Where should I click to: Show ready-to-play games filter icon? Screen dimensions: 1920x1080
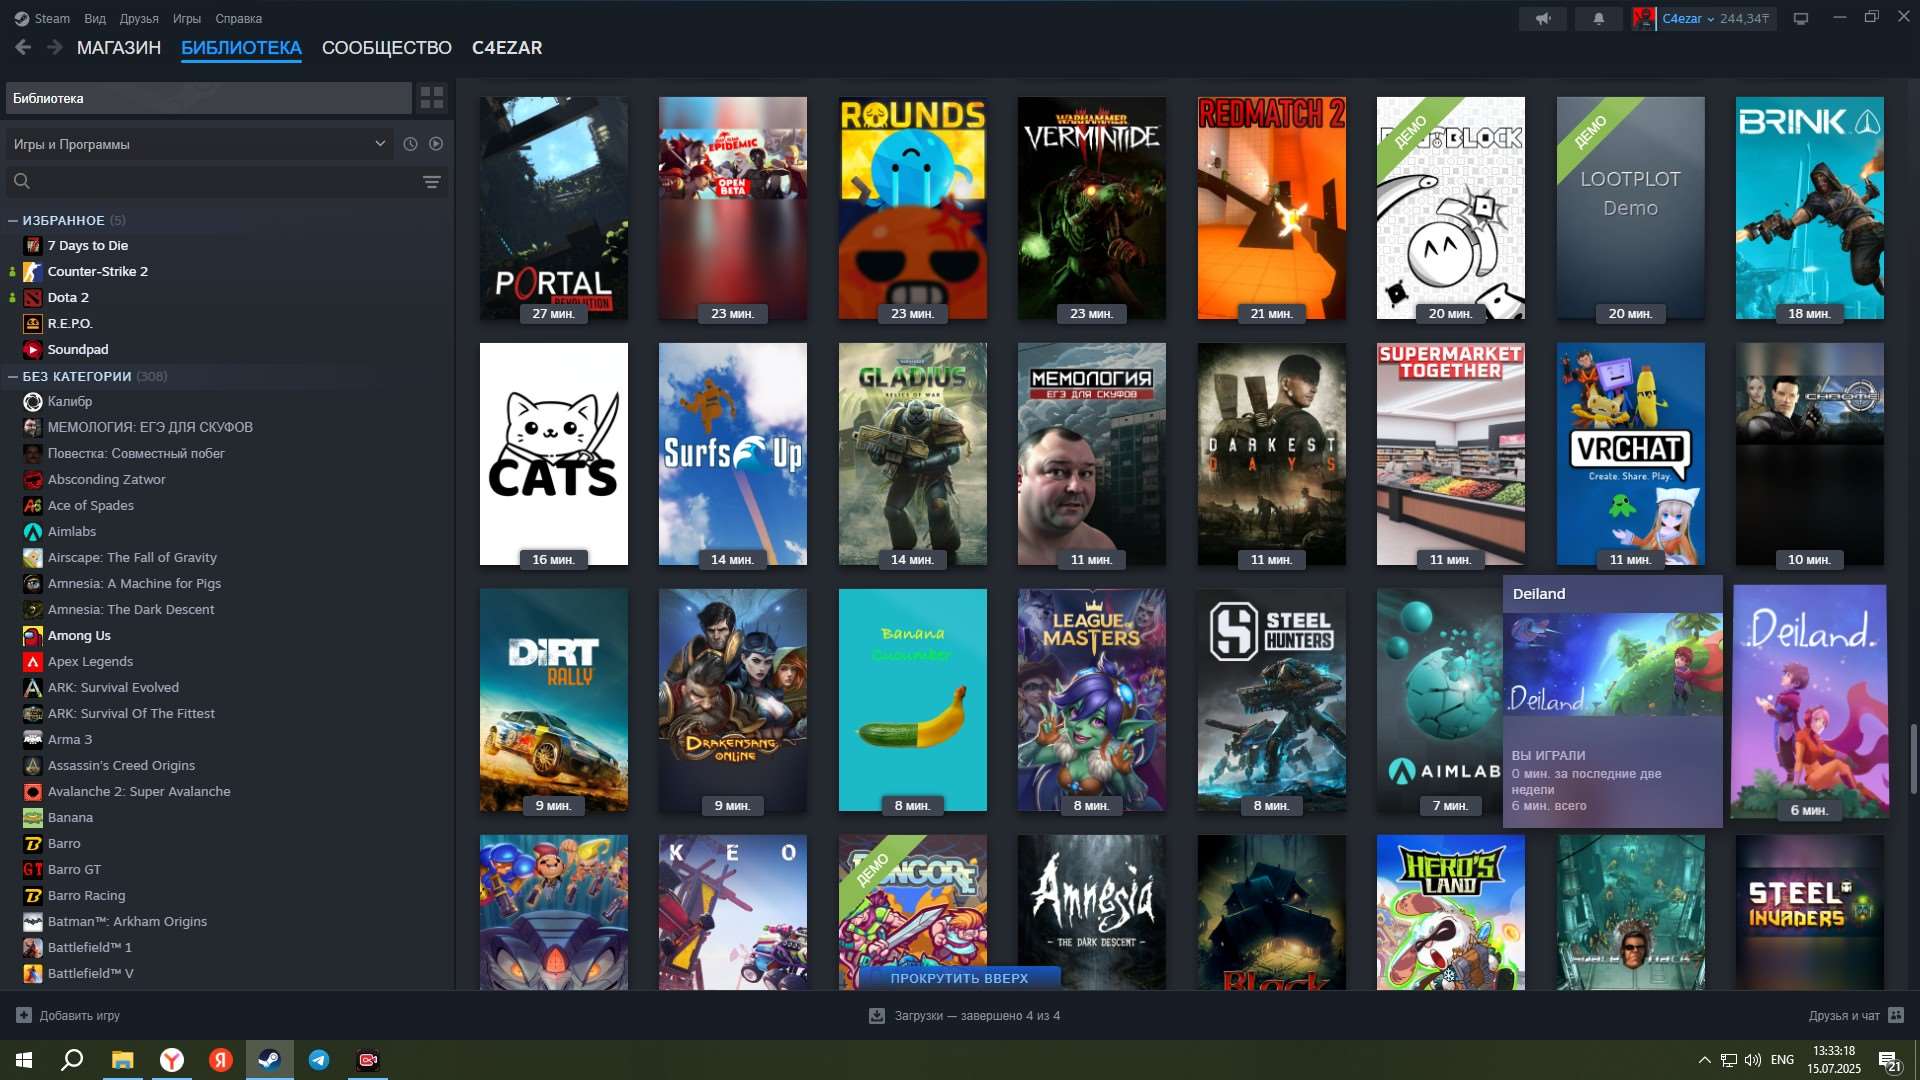click(x=436, y=144)
